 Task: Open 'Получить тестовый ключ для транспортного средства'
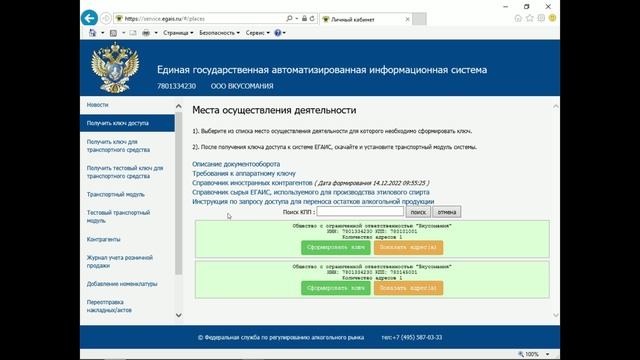(125, 172)
